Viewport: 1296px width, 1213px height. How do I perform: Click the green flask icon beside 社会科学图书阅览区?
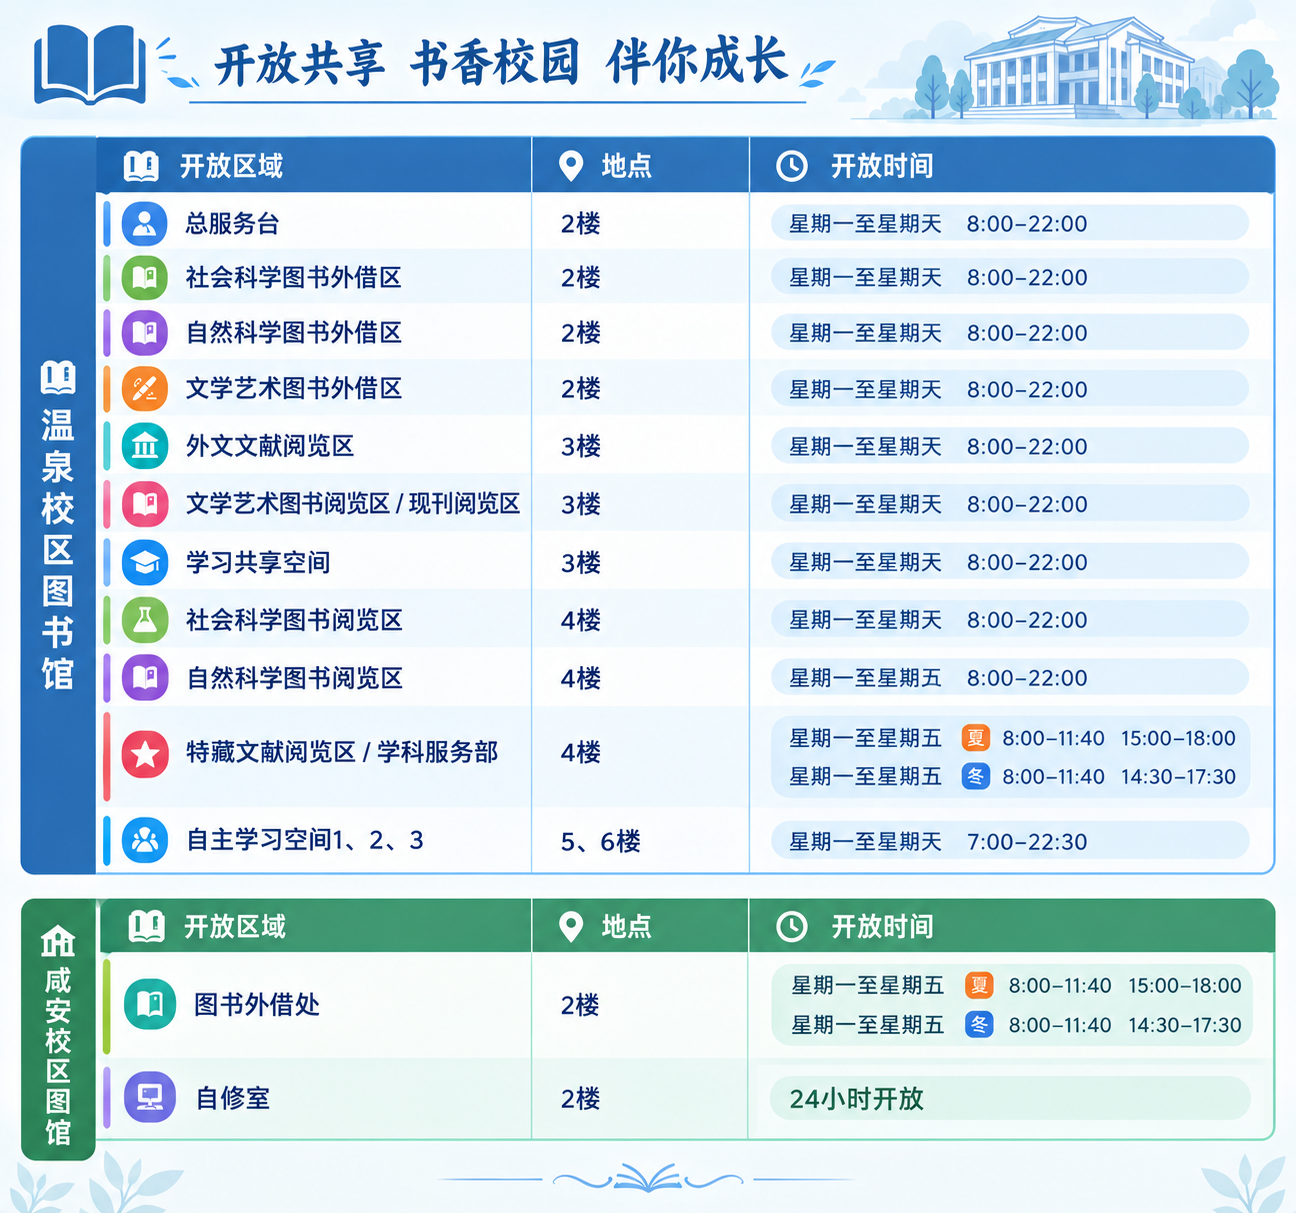(145, 620)
